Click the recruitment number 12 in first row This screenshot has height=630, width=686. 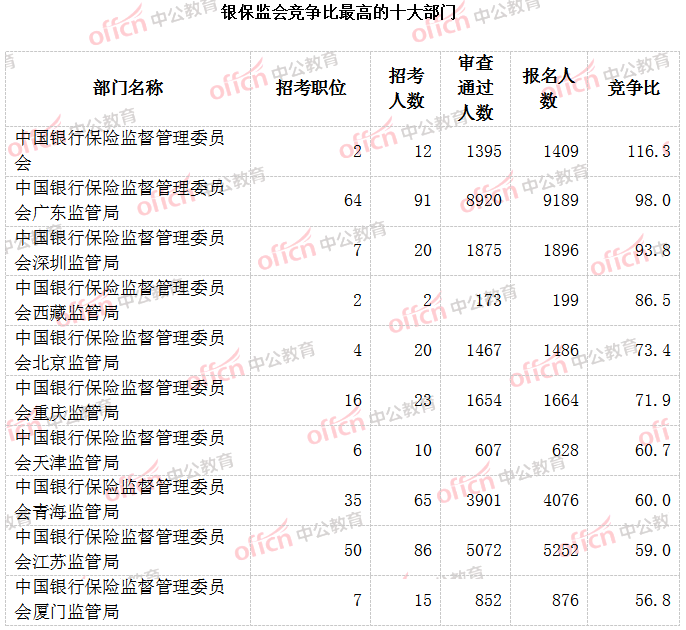[x=423, y=151]
